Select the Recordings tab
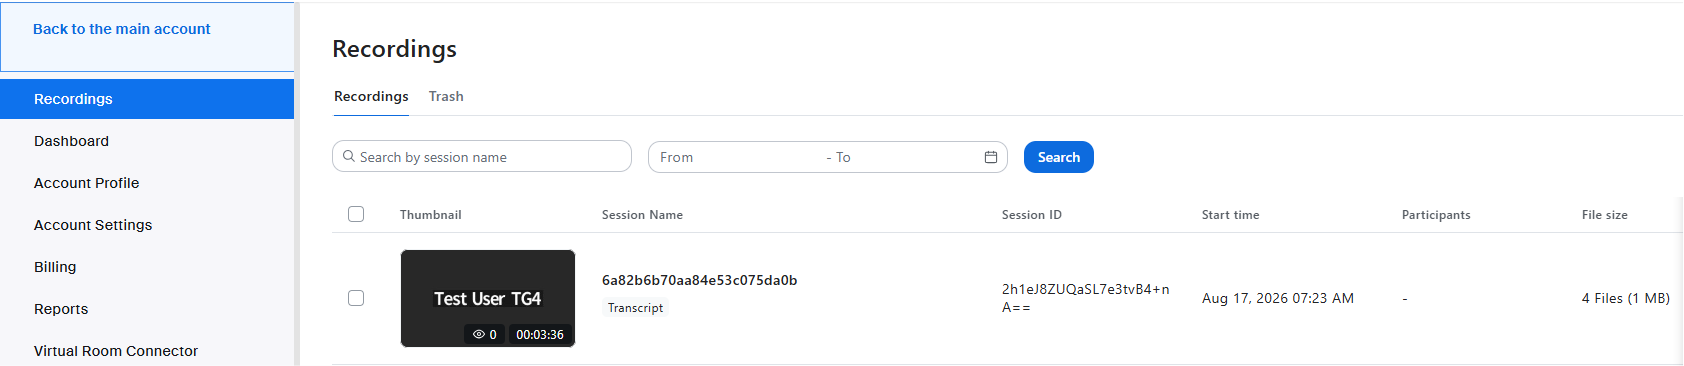 click(371, 96)
